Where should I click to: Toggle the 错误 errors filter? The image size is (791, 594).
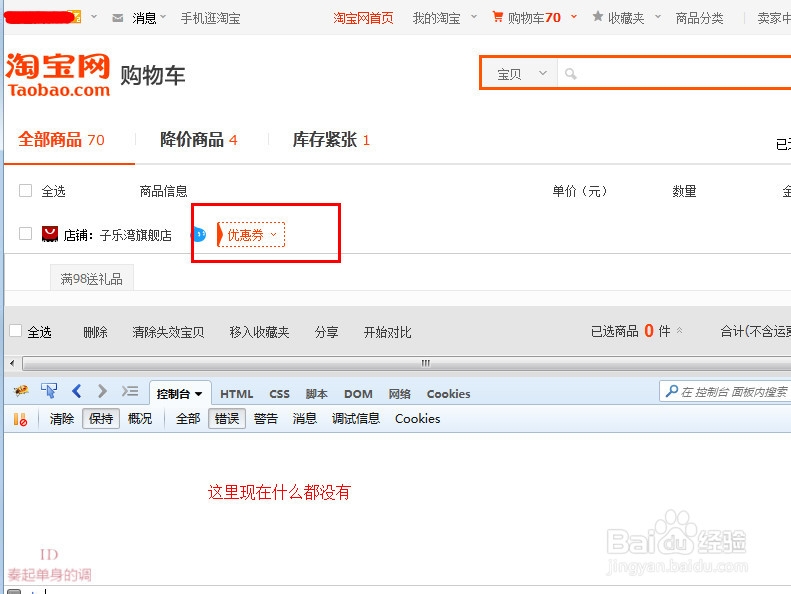click(x=227, y=419)
